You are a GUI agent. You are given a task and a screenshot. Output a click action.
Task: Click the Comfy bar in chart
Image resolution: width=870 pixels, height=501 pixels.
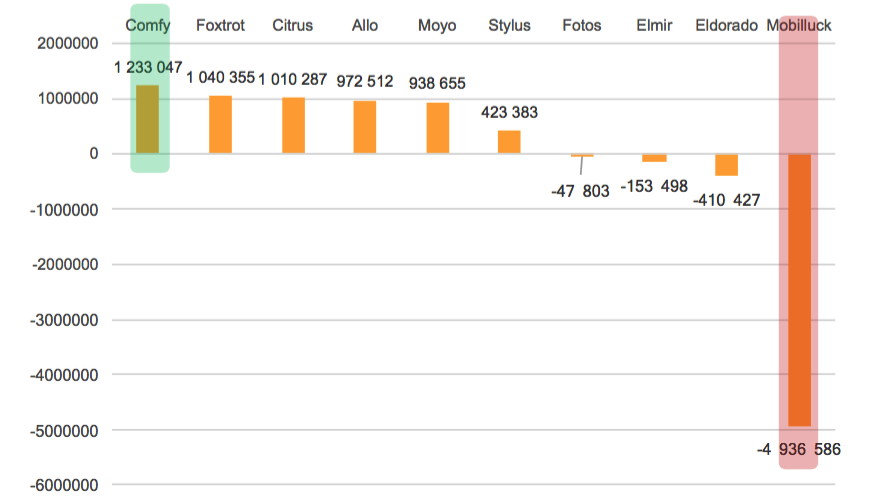tap(148, 120)
